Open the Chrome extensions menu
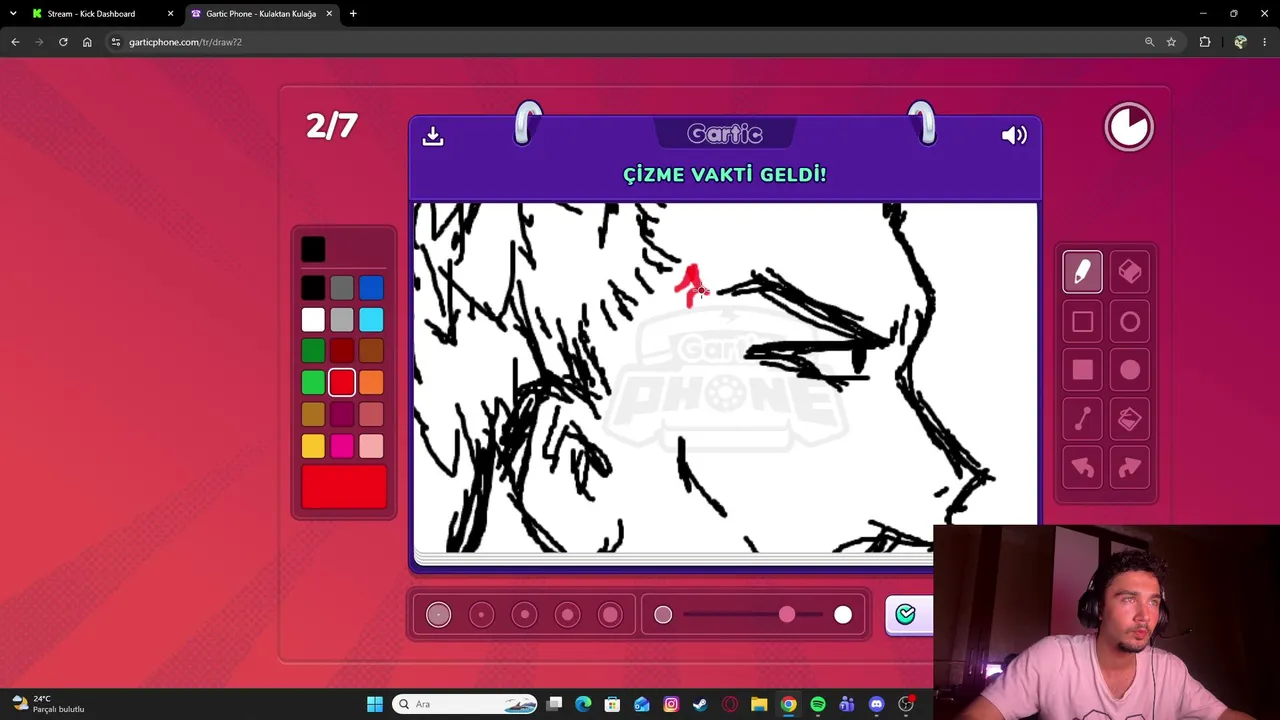The width and height of the screenshot is (1280, 720). tap(1205, 42)
